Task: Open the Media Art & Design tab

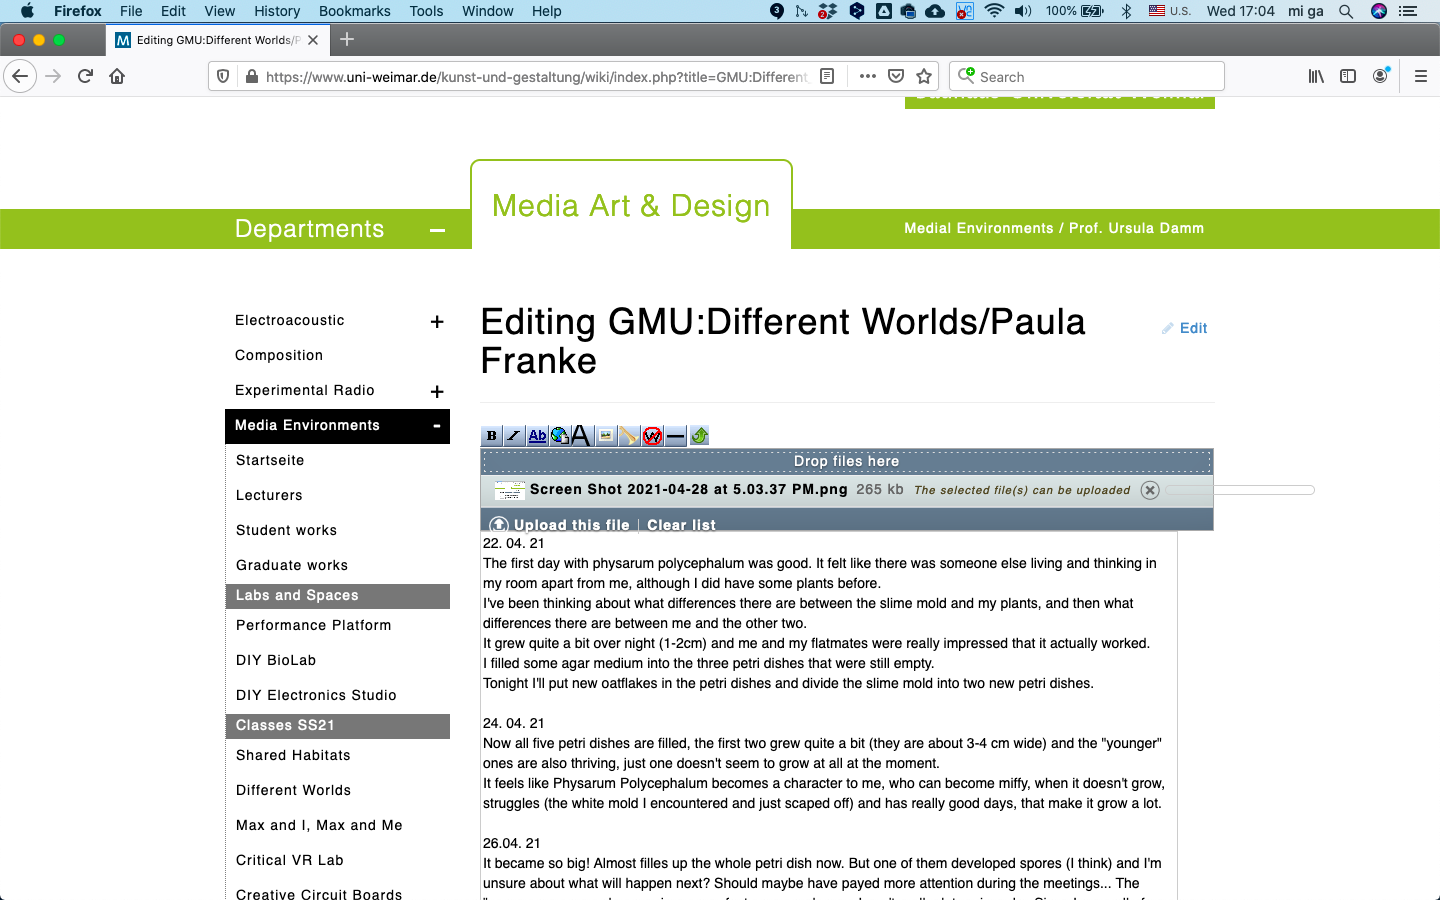Action: pyautogui.click(x=631, y=205)
